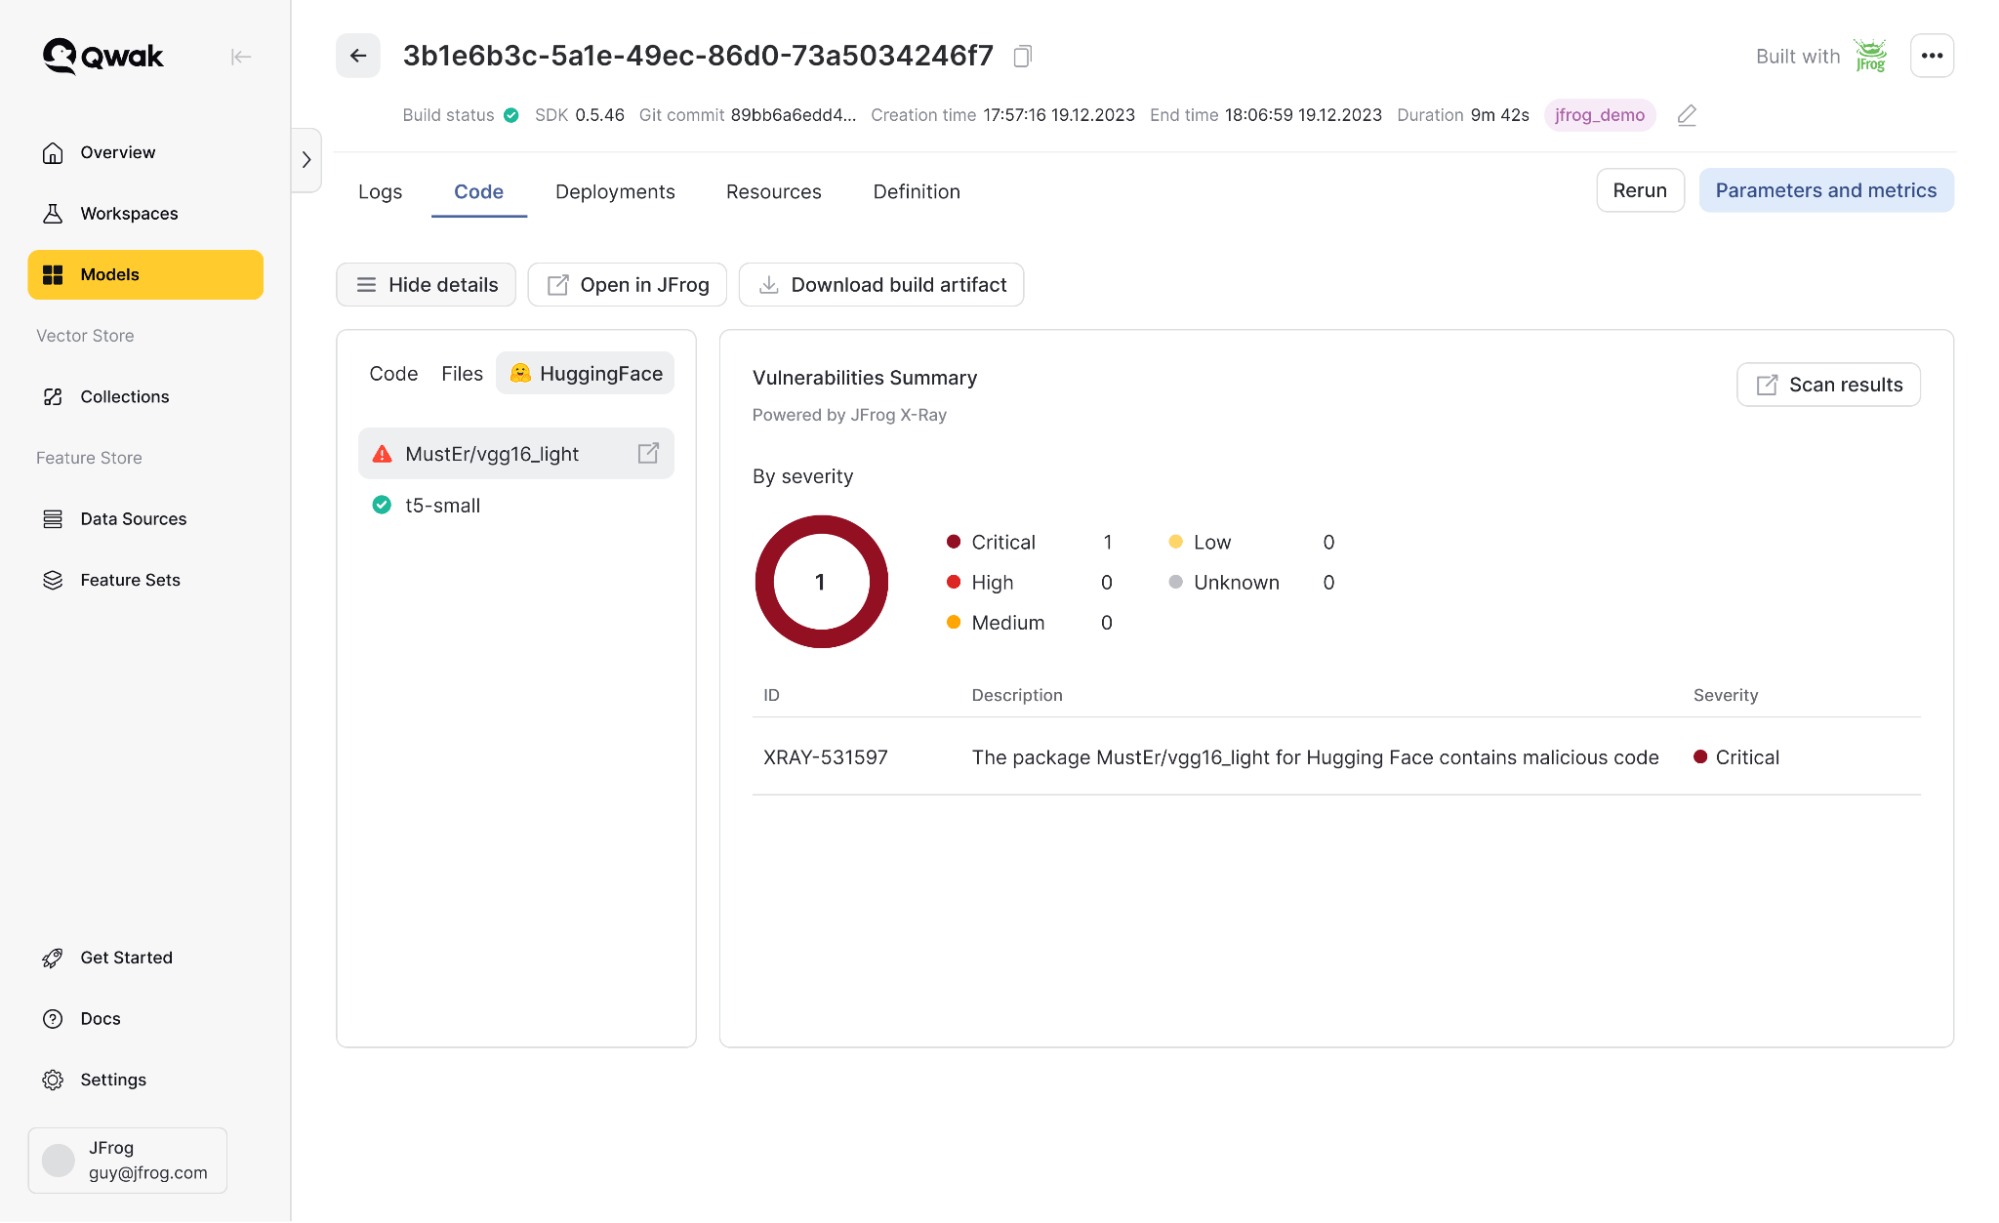Click the Git commit 89bb6a6edd4 value
The image size is (1999, 1223).
[x=793, y=115]
